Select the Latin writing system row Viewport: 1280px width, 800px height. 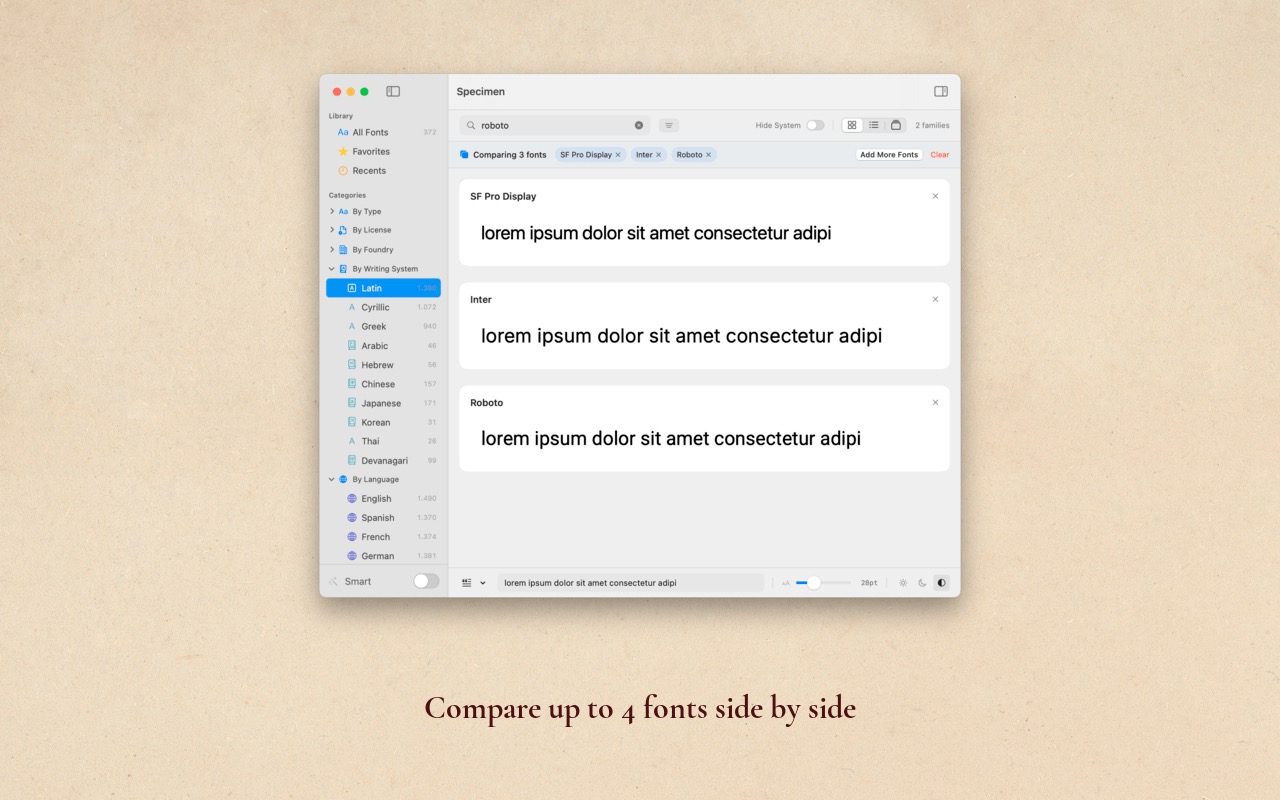(383, 288)
